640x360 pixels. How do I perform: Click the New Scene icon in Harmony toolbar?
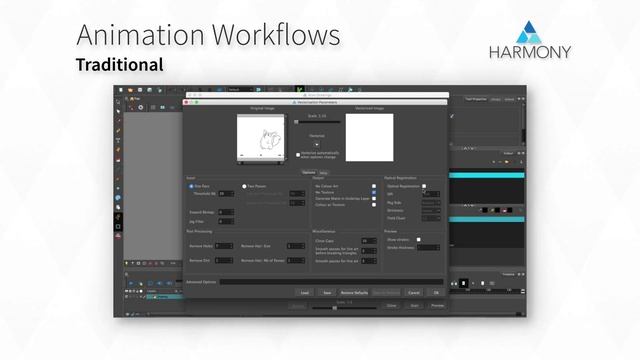click(x=121, y=89)
